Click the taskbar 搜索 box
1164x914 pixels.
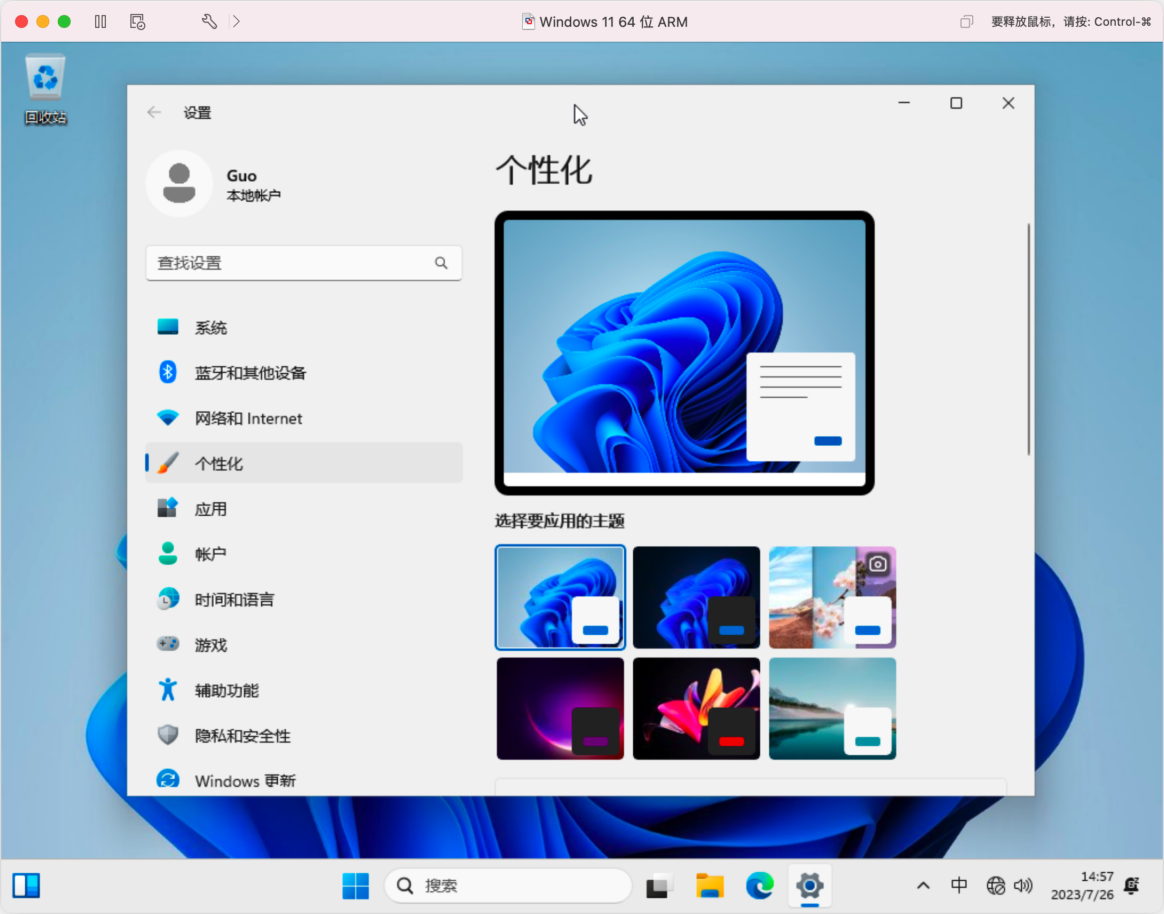(x=508, y=885)
